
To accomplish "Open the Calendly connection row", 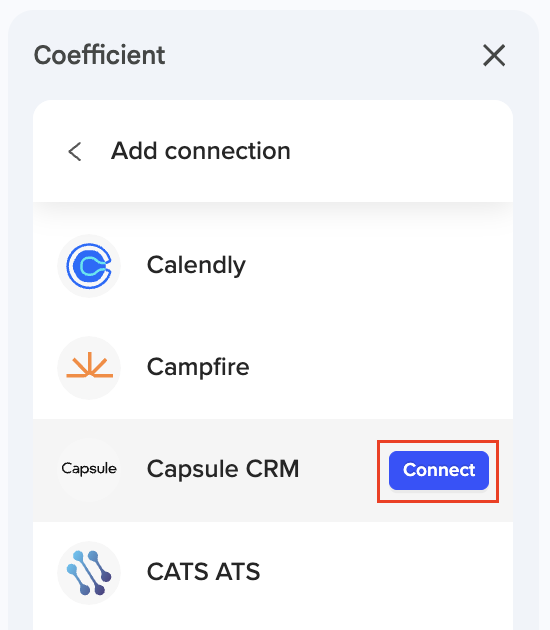I will [273, 266].
